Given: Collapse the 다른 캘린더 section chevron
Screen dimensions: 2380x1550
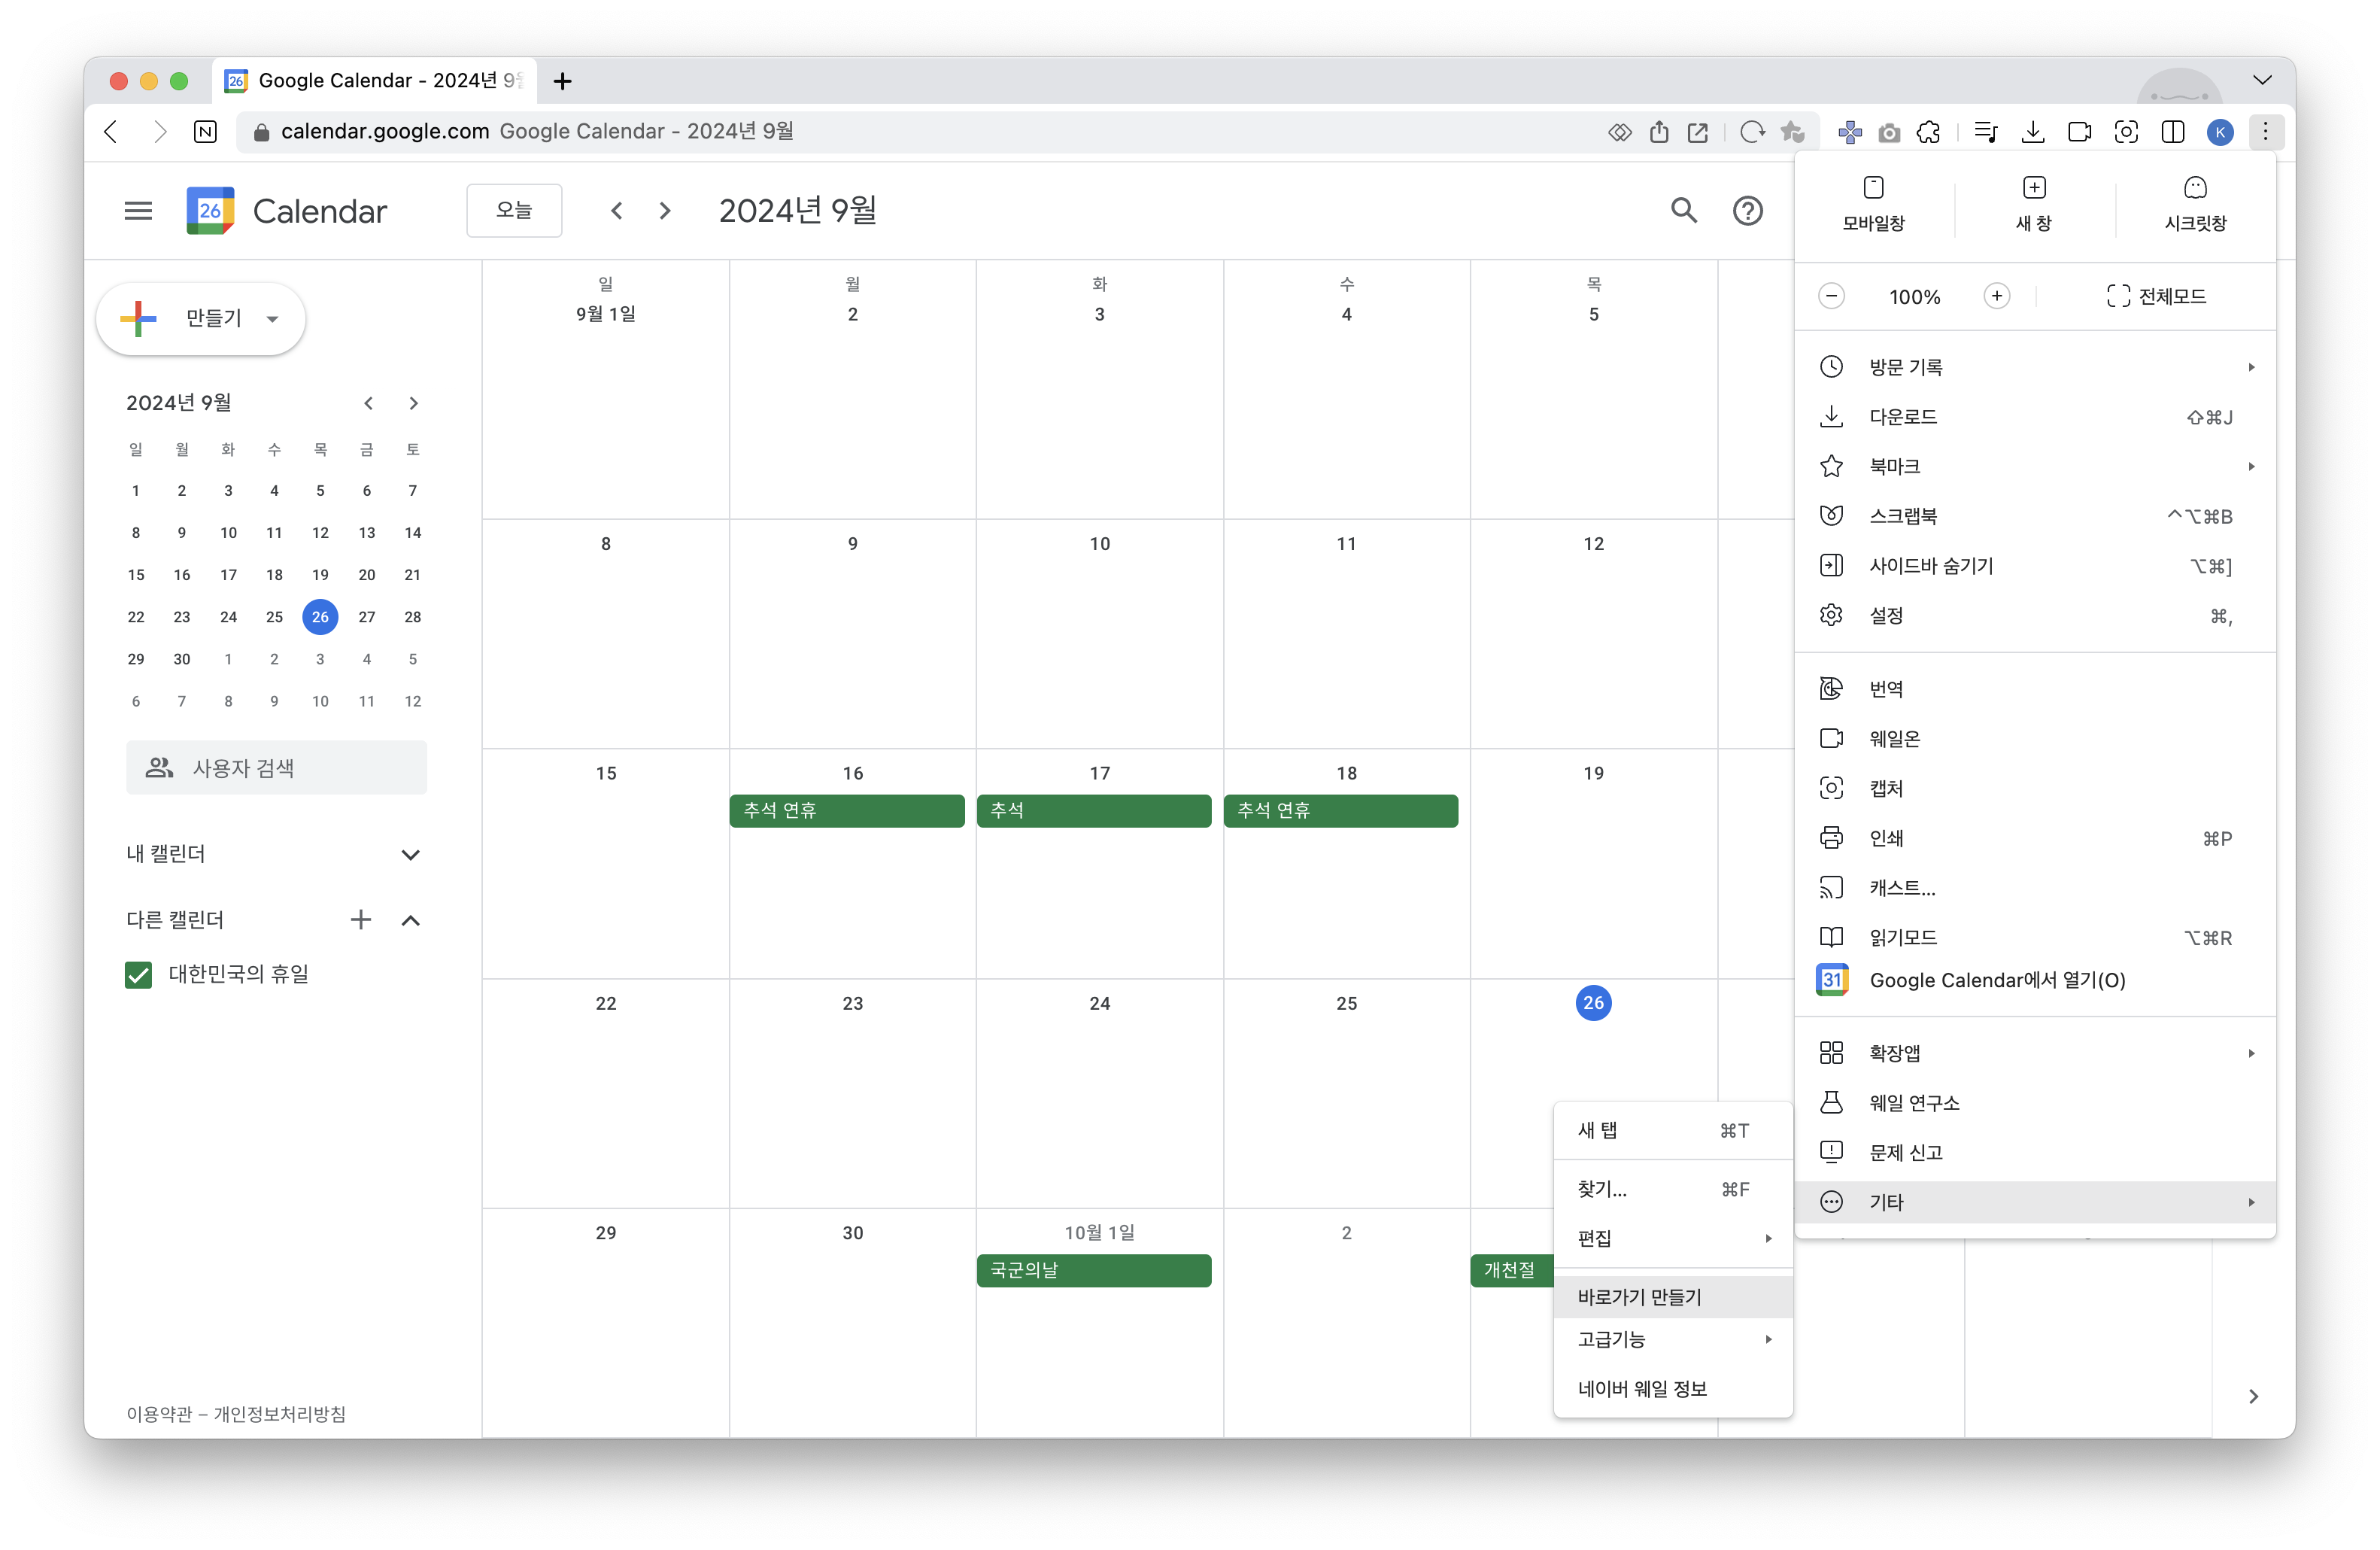Looking at the screenshot, I should pyautogui.click(x=410, y=920).
